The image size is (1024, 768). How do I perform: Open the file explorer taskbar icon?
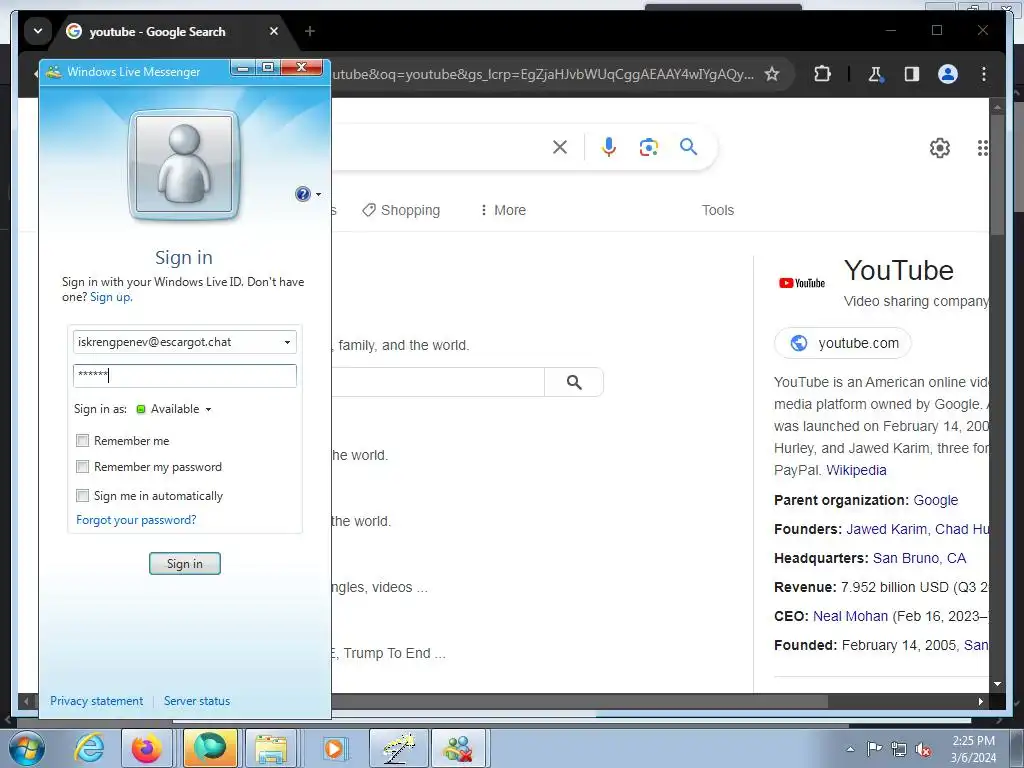(271, 748)
